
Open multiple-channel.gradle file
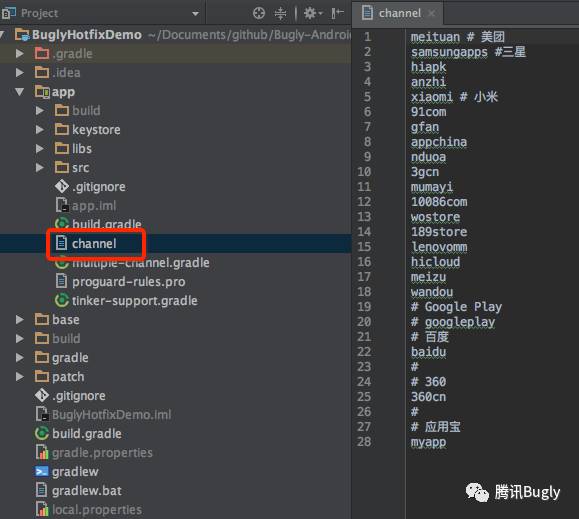point(141,263)
